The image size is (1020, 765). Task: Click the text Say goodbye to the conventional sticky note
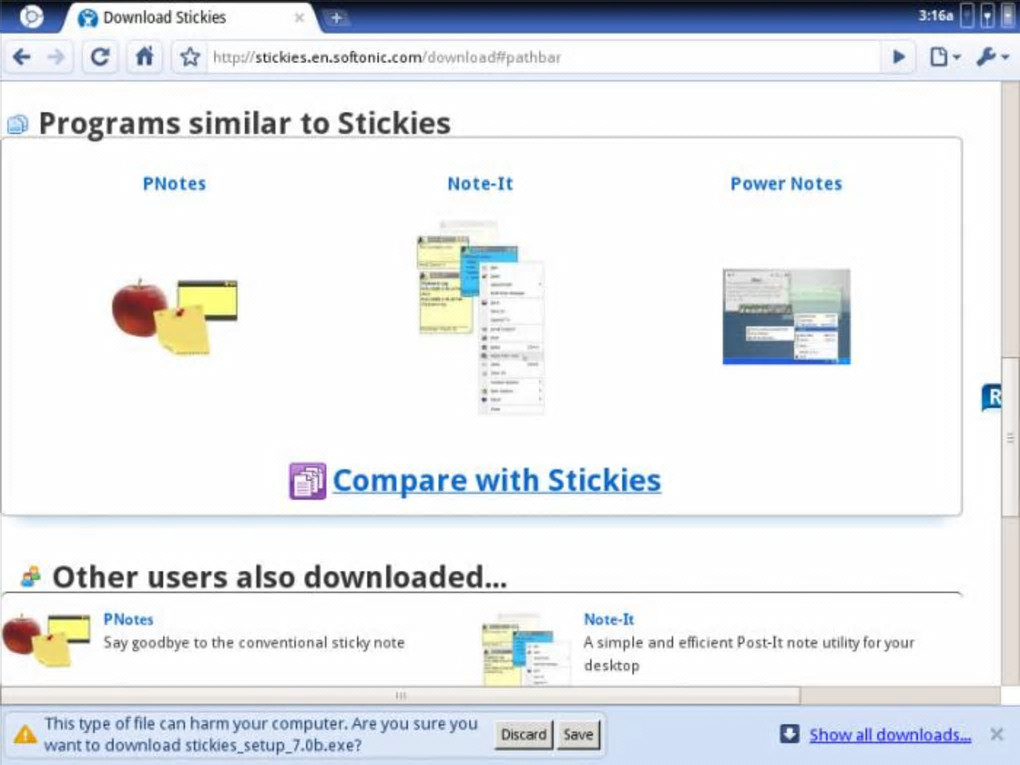point(254,643)
